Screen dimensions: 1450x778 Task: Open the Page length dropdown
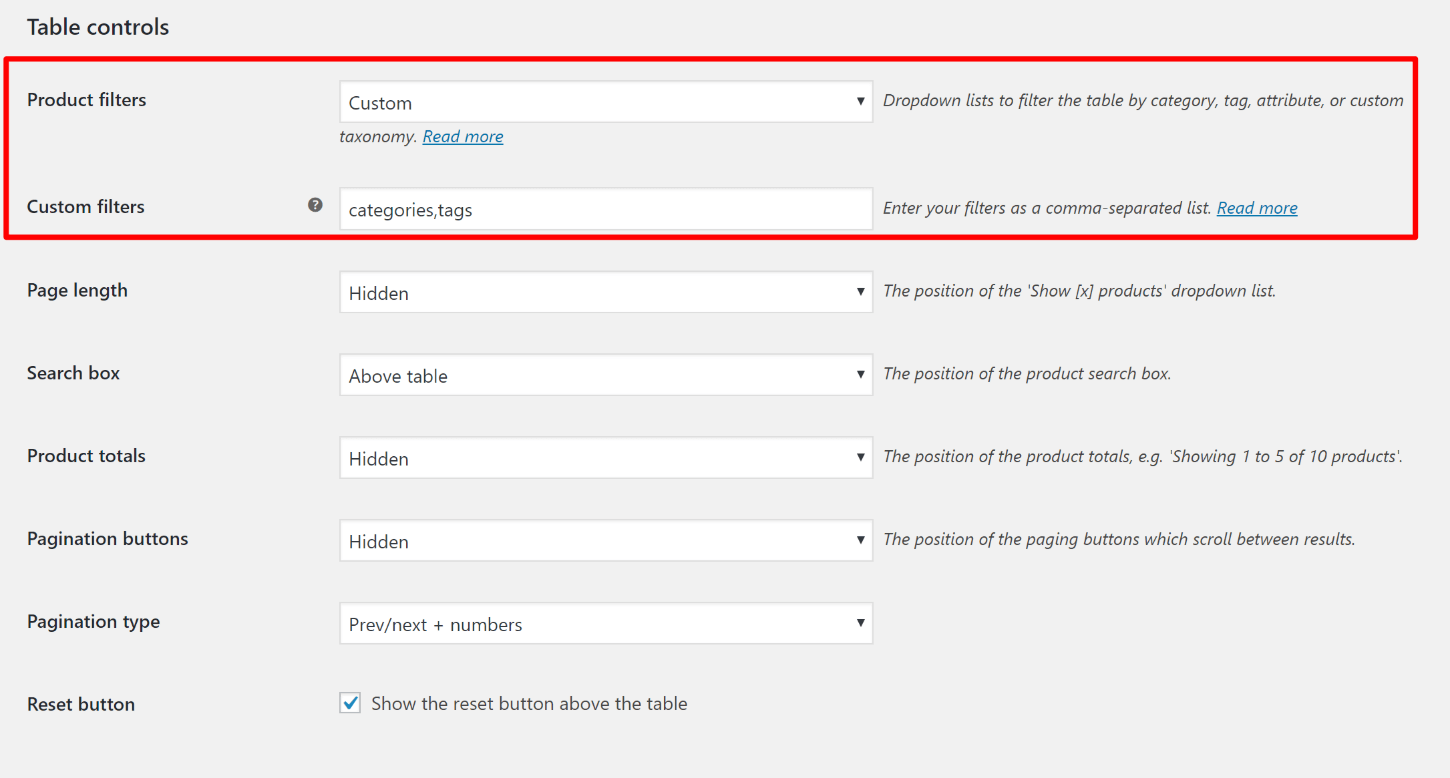coord(605,292)
